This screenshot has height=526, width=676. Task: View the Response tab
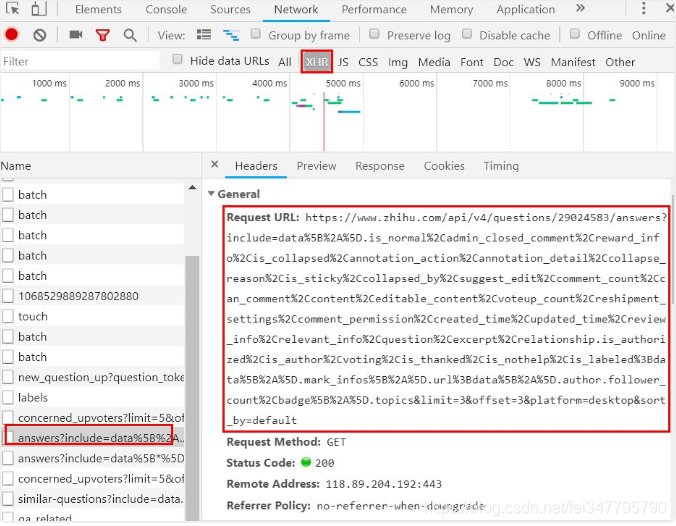point(380,166)
